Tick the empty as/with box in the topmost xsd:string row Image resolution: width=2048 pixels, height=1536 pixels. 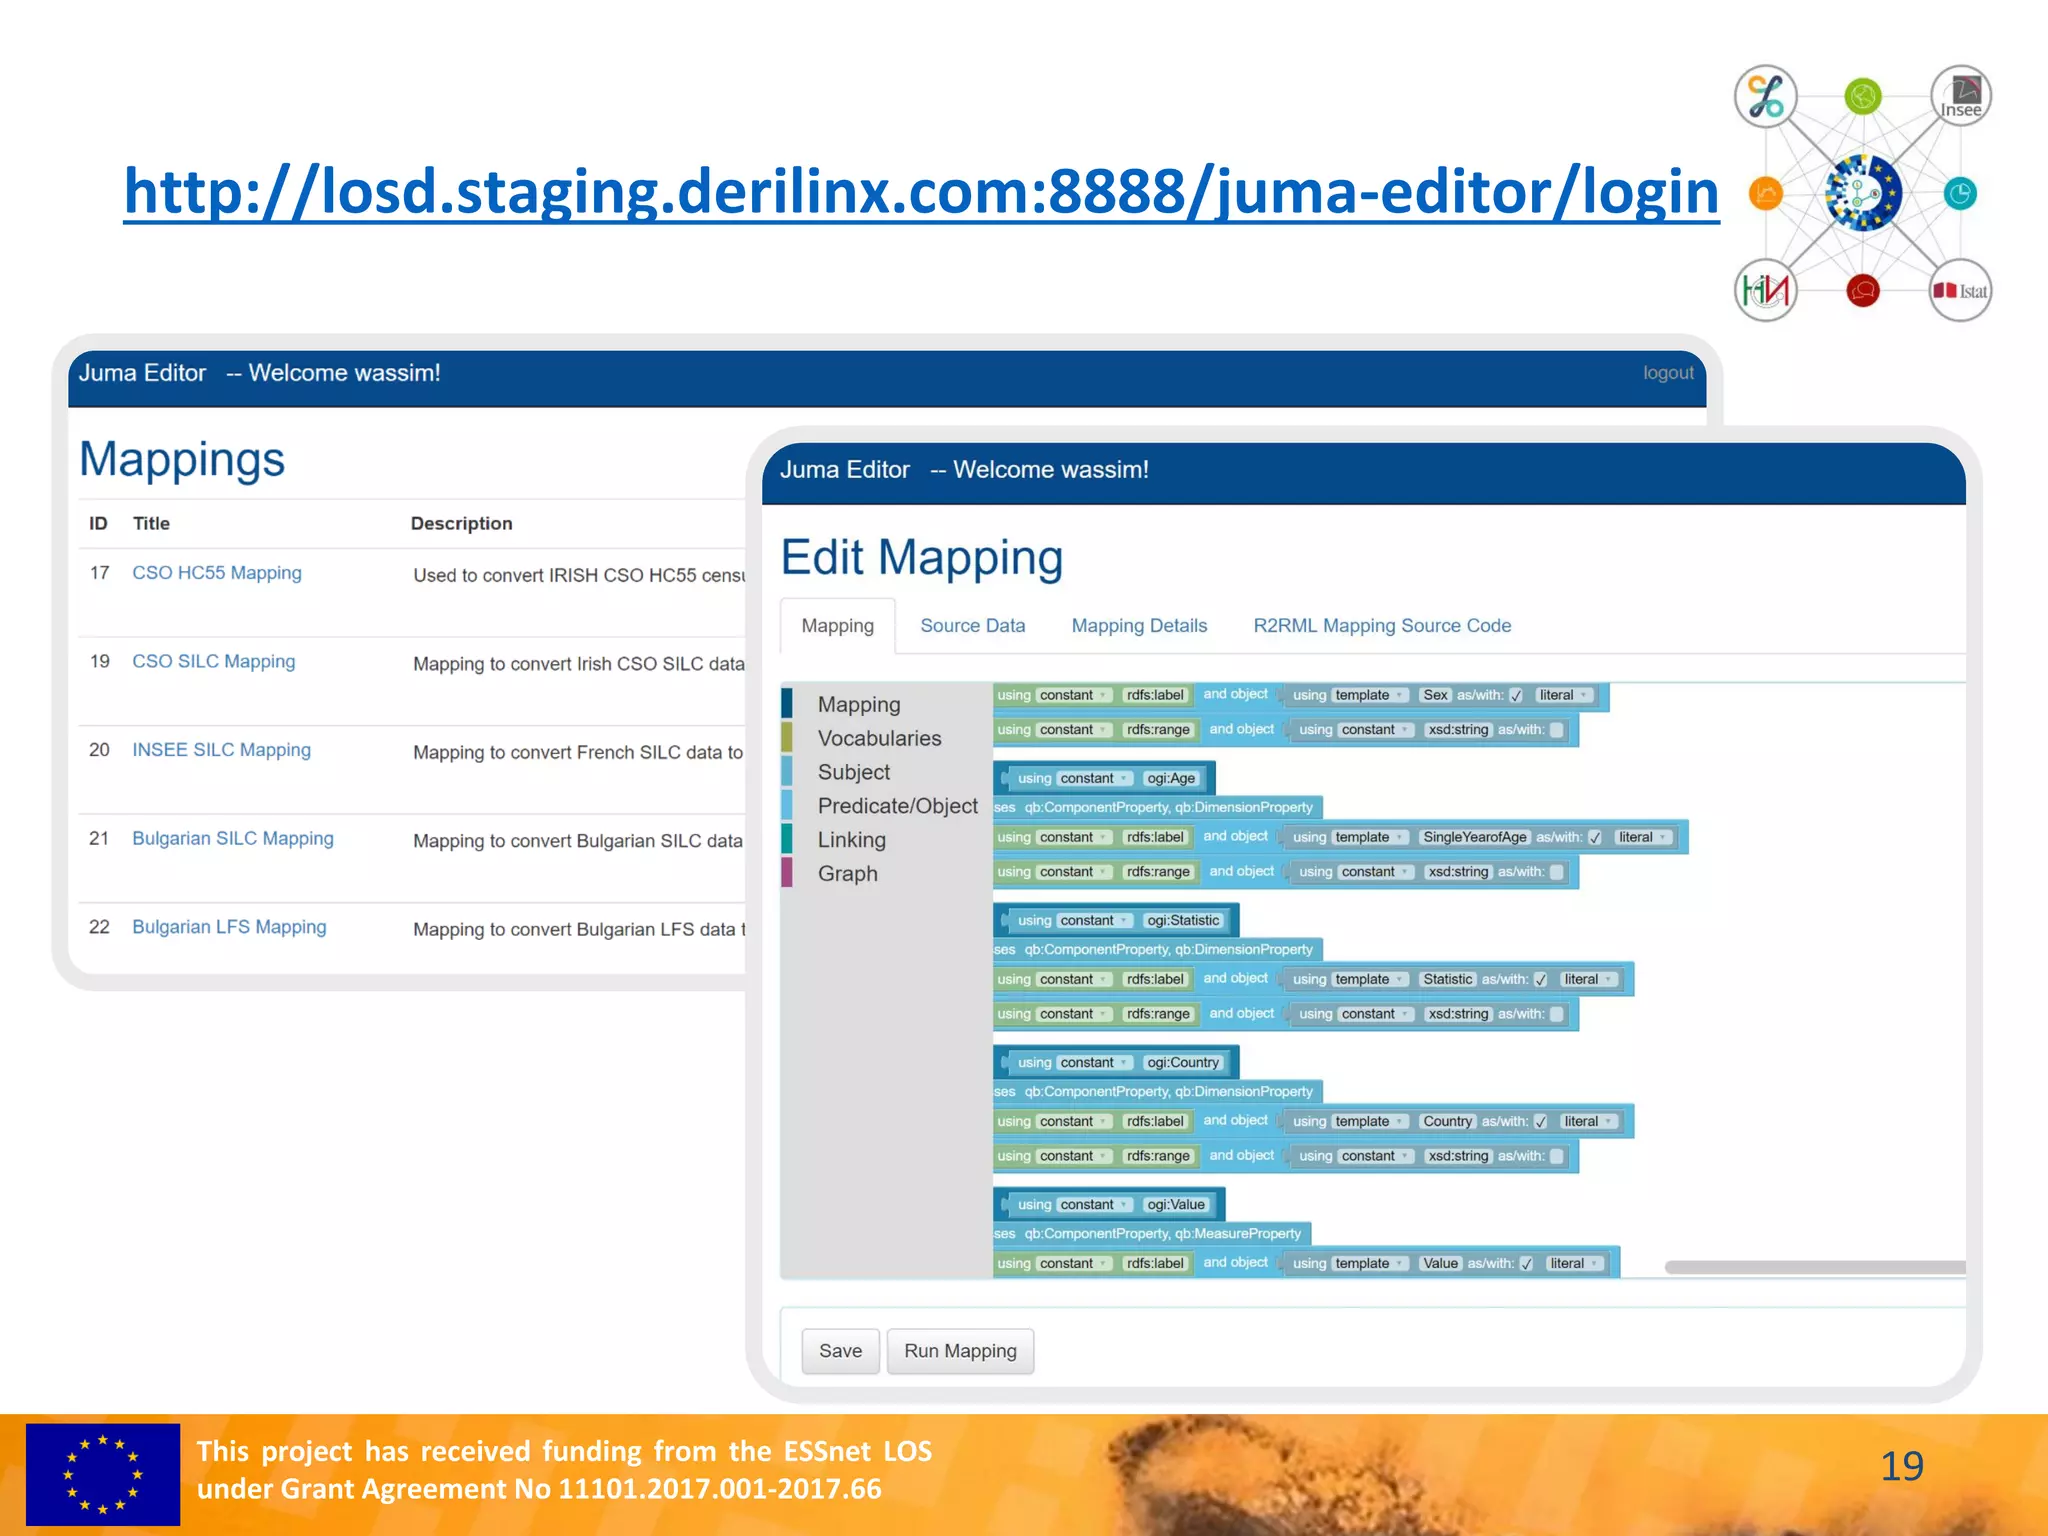1556,730
